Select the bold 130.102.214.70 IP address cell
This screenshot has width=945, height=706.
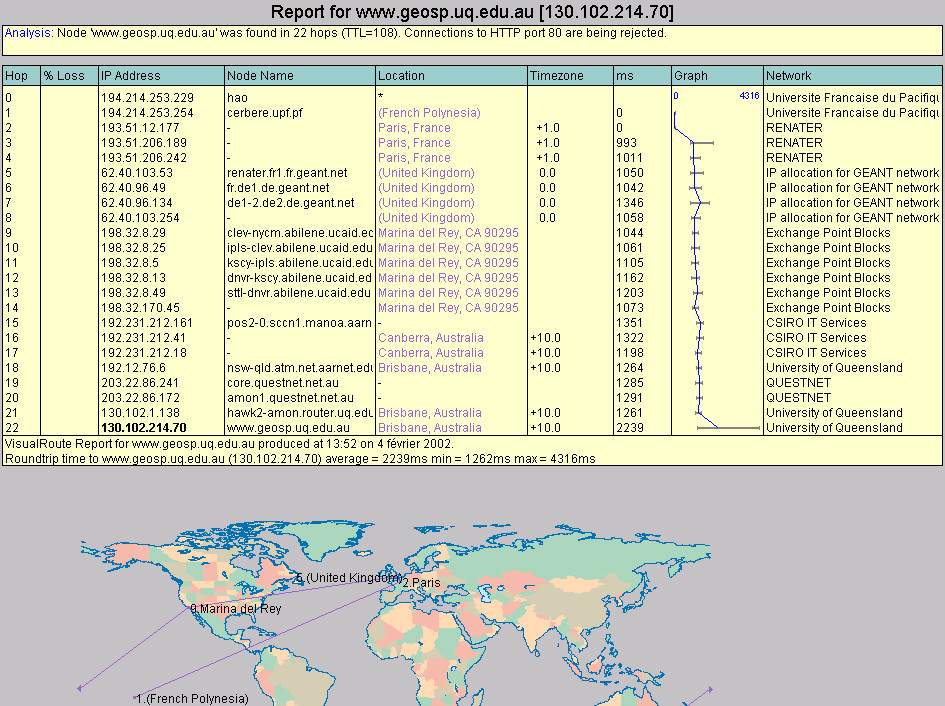point(143,428)
